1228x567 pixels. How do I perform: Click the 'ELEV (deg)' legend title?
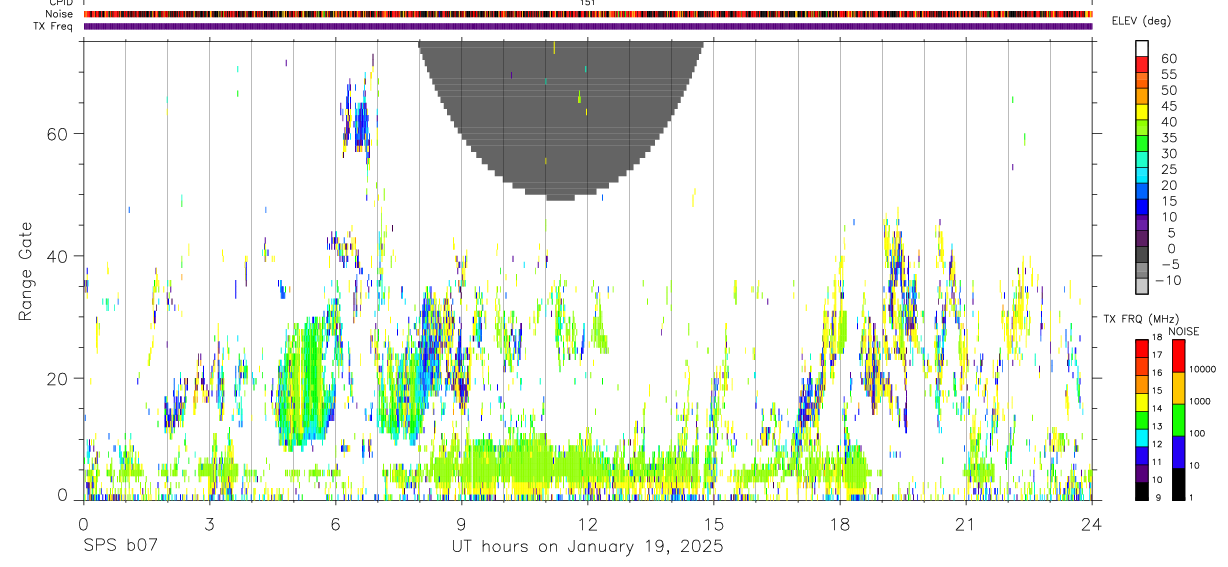(x=1140, y=21)
